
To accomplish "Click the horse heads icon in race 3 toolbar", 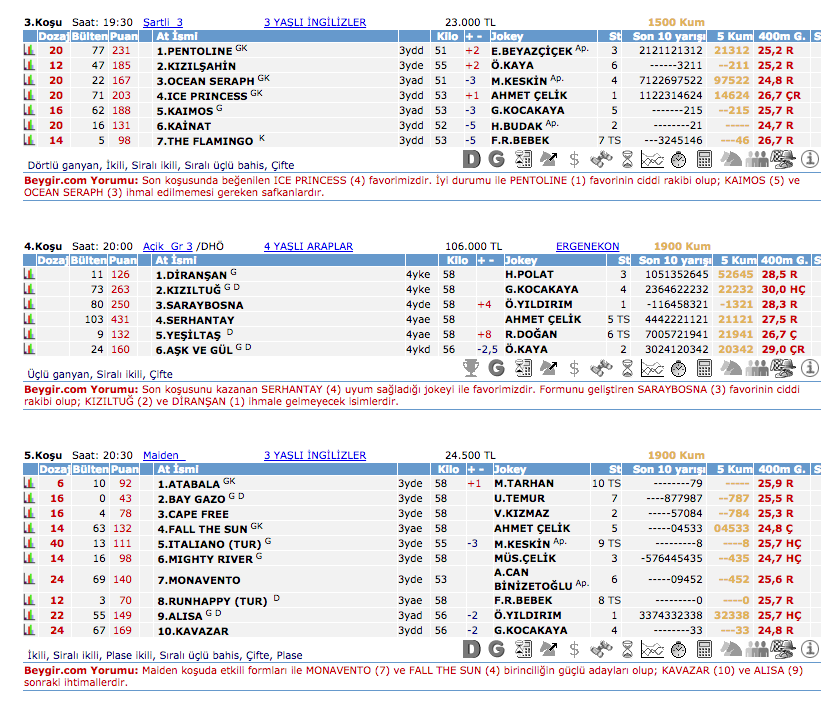I will coord(732,158).
